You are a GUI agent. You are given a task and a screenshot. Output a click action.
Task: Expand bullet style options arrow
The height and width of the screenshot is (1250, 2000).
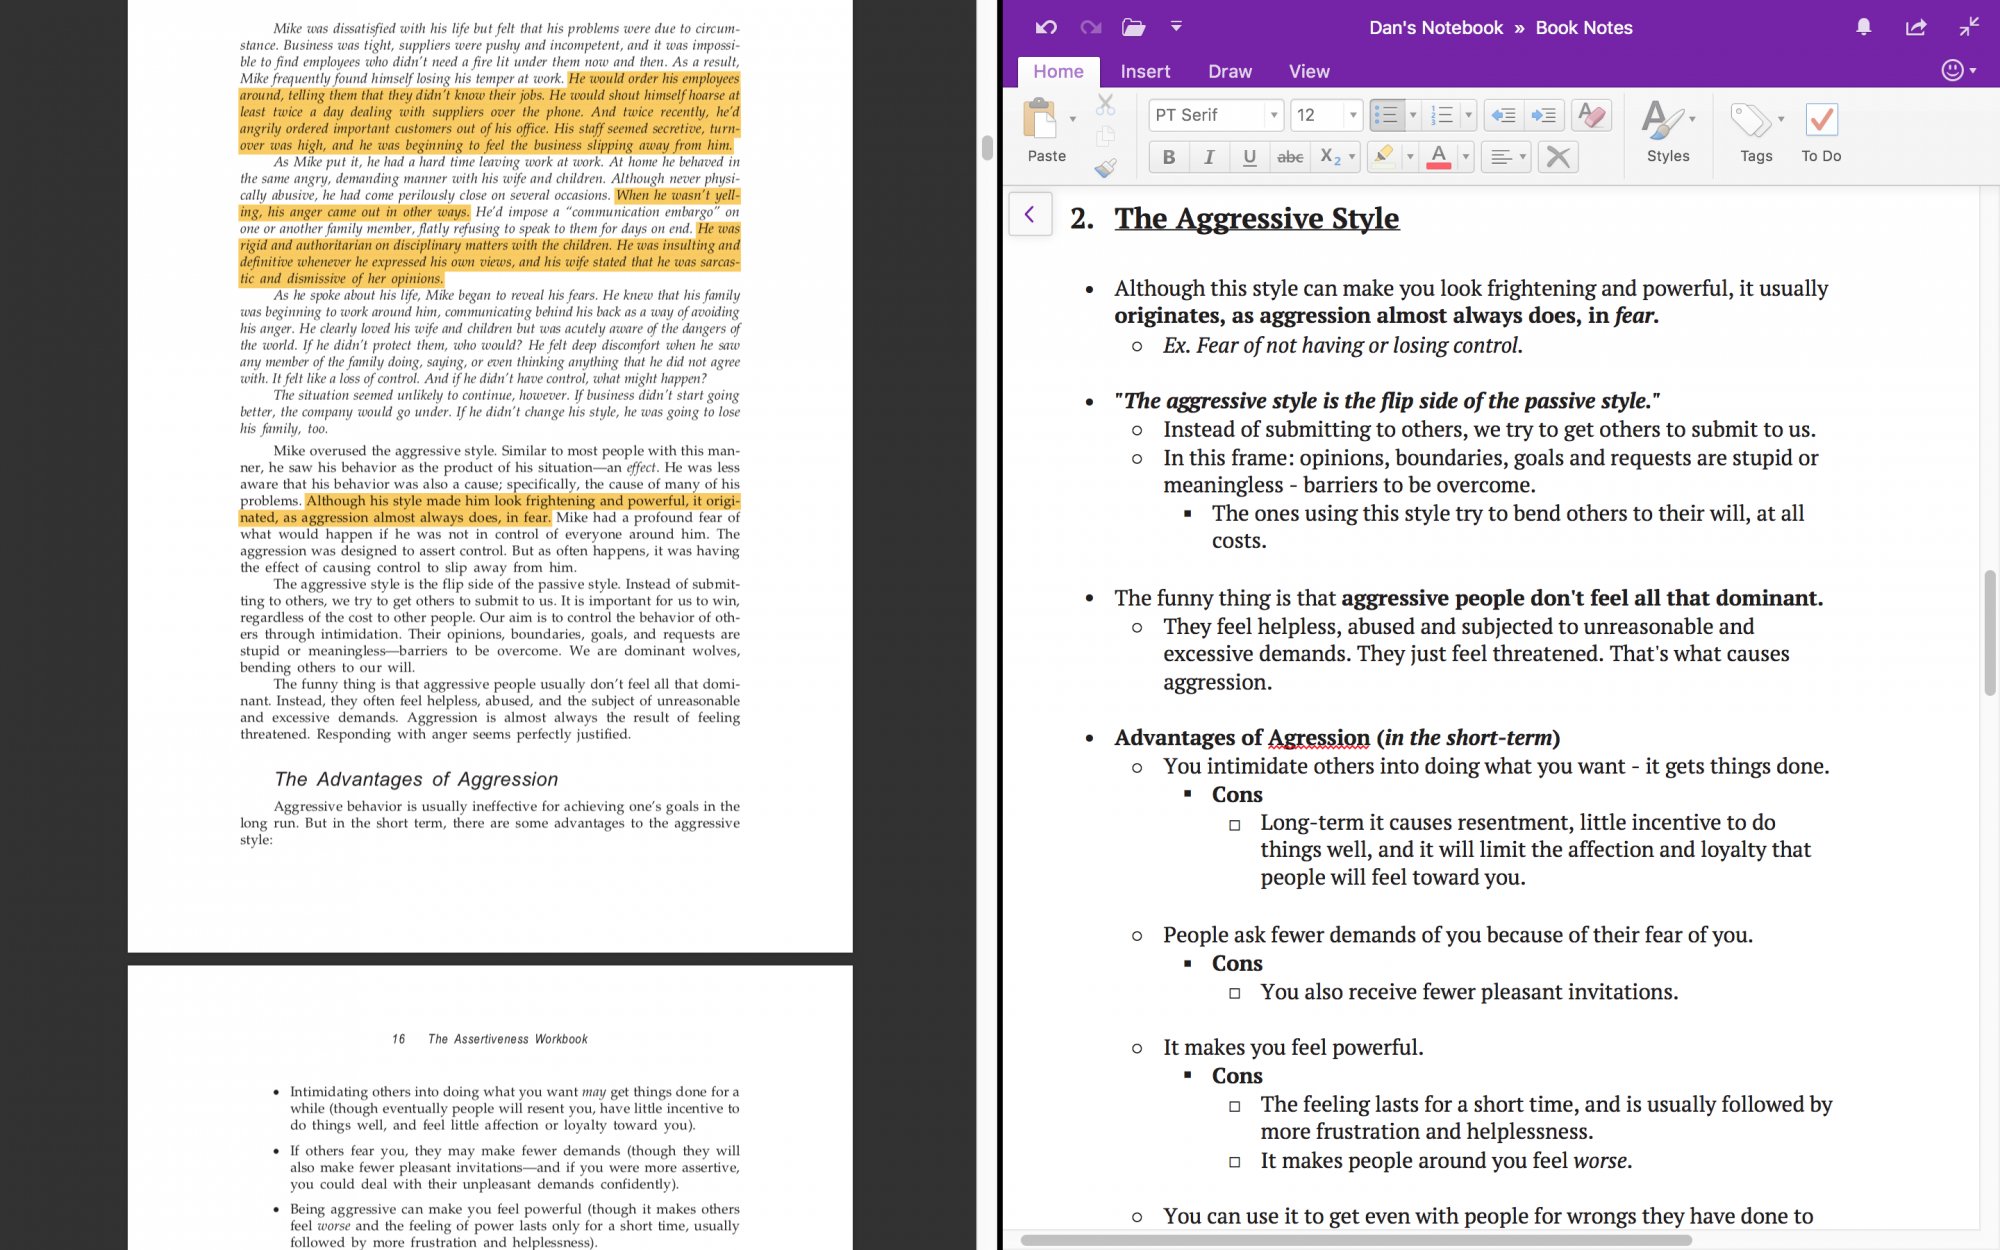click(1413, 115)
